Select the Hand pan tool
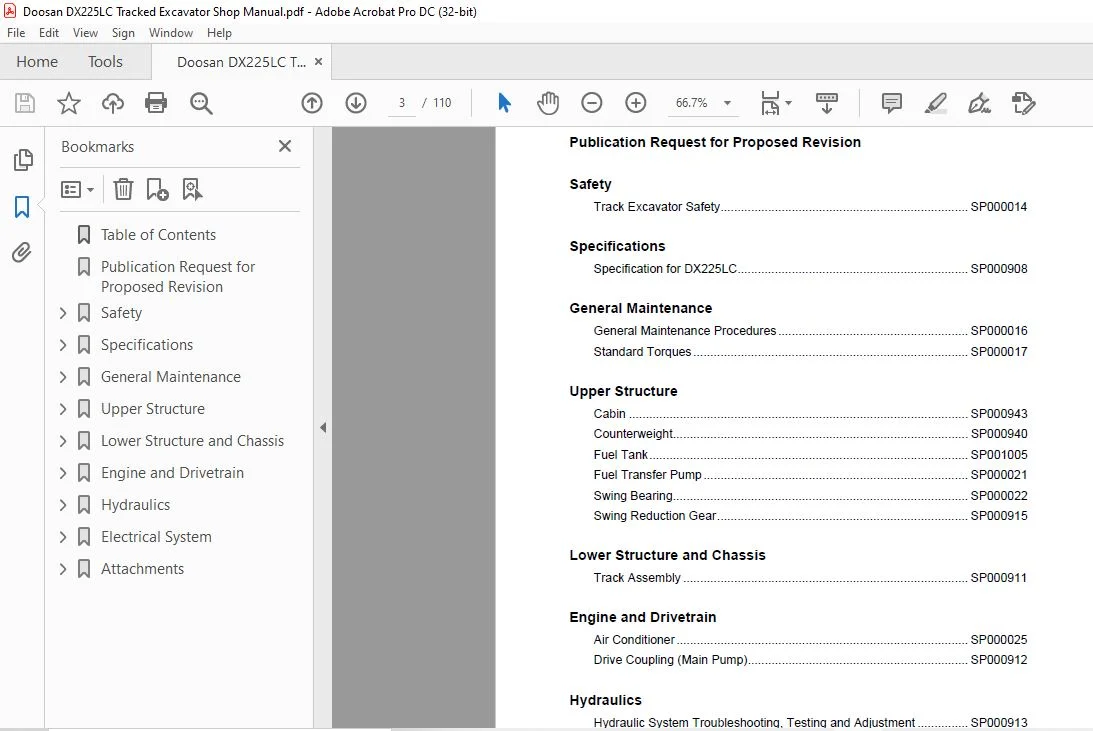This screenshot has height=731, width=1093. point(548,103)
